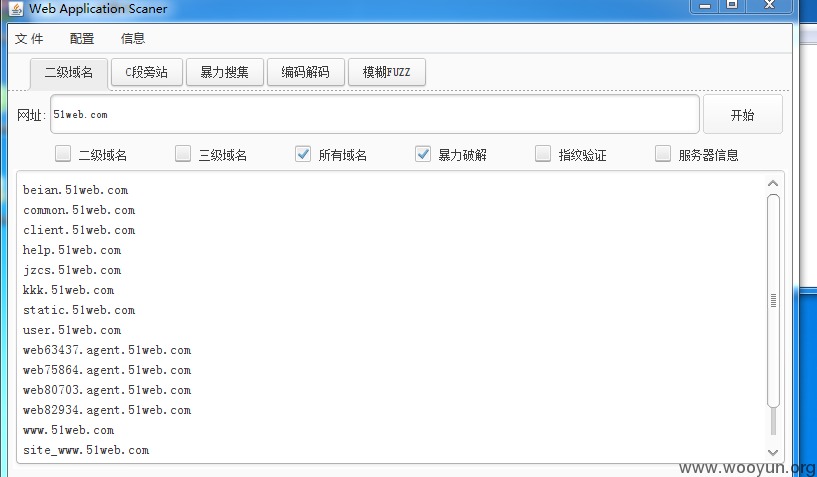Enable the 三级域名 checkbox

[x=183, y=154]
